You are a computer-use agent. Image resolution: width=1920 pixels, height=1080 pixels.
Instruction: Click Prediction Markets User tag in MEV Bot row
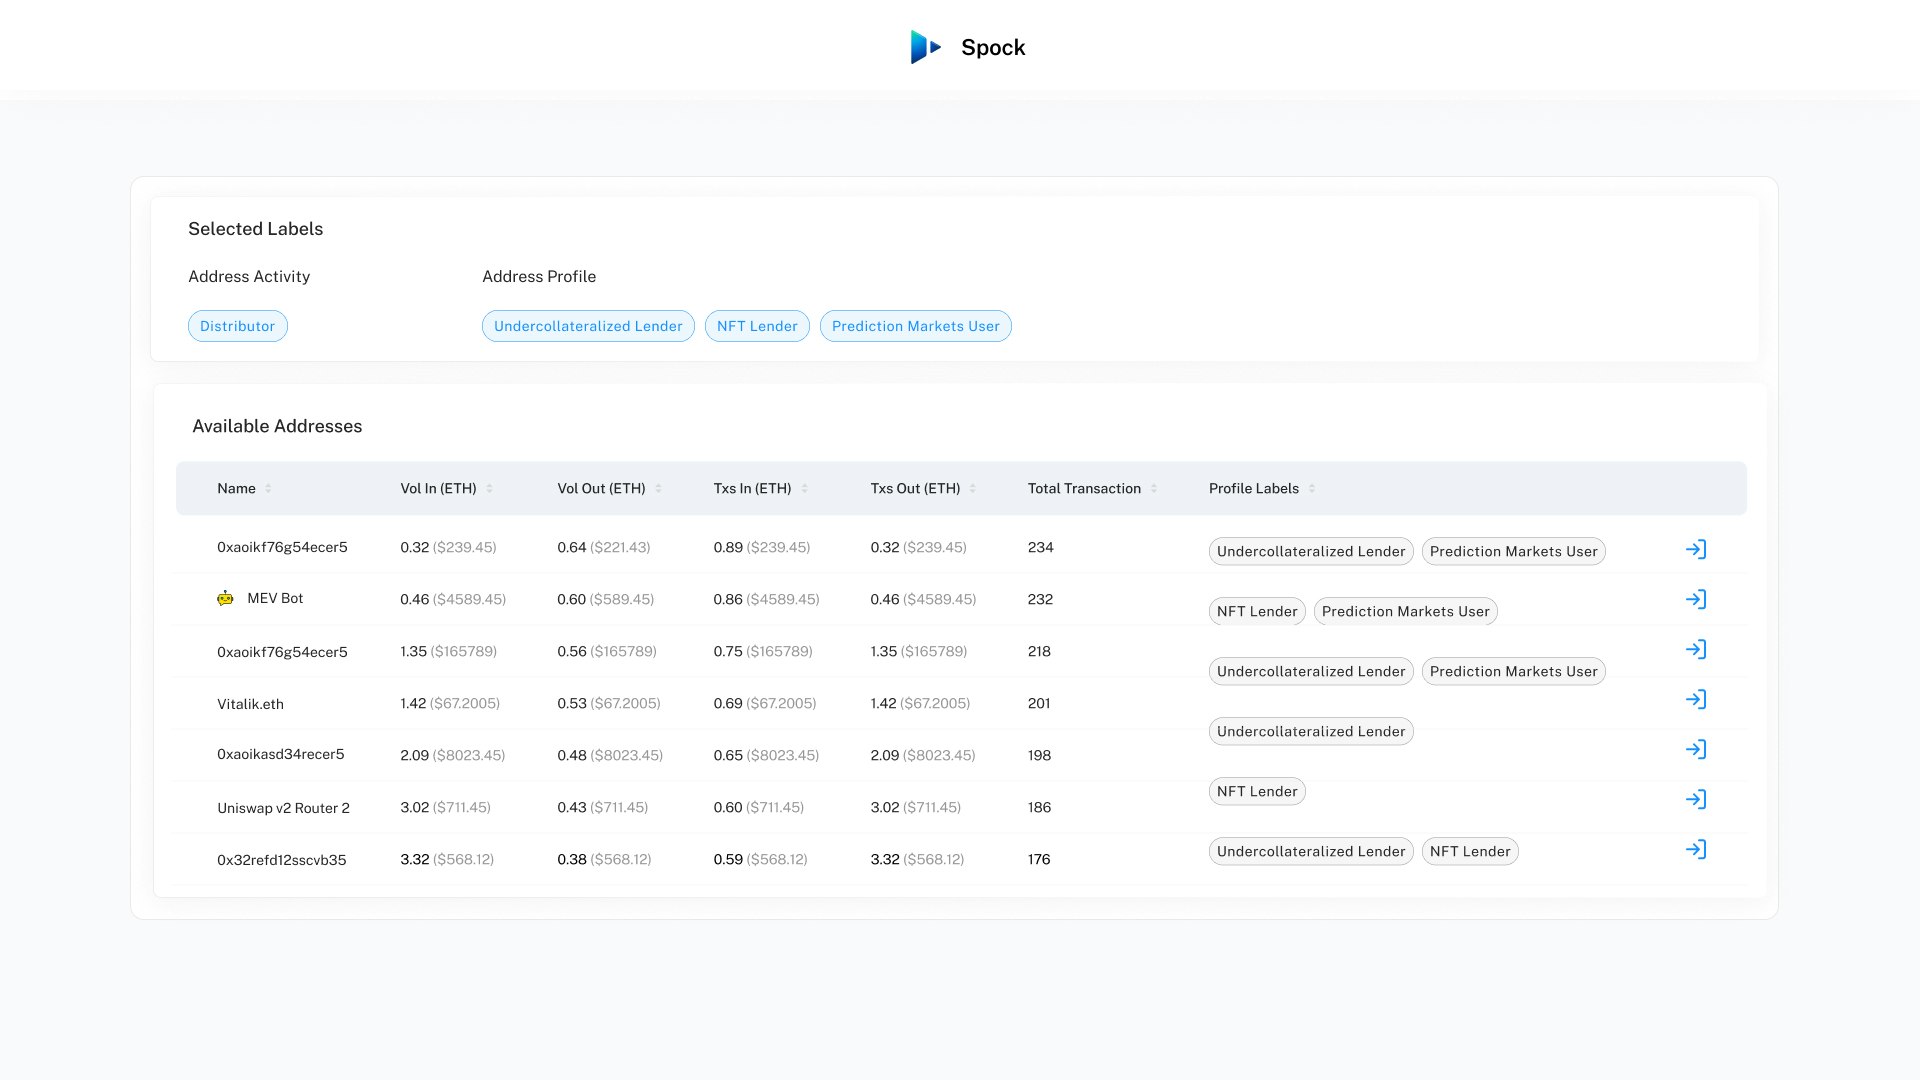[x=1406, y=611]
